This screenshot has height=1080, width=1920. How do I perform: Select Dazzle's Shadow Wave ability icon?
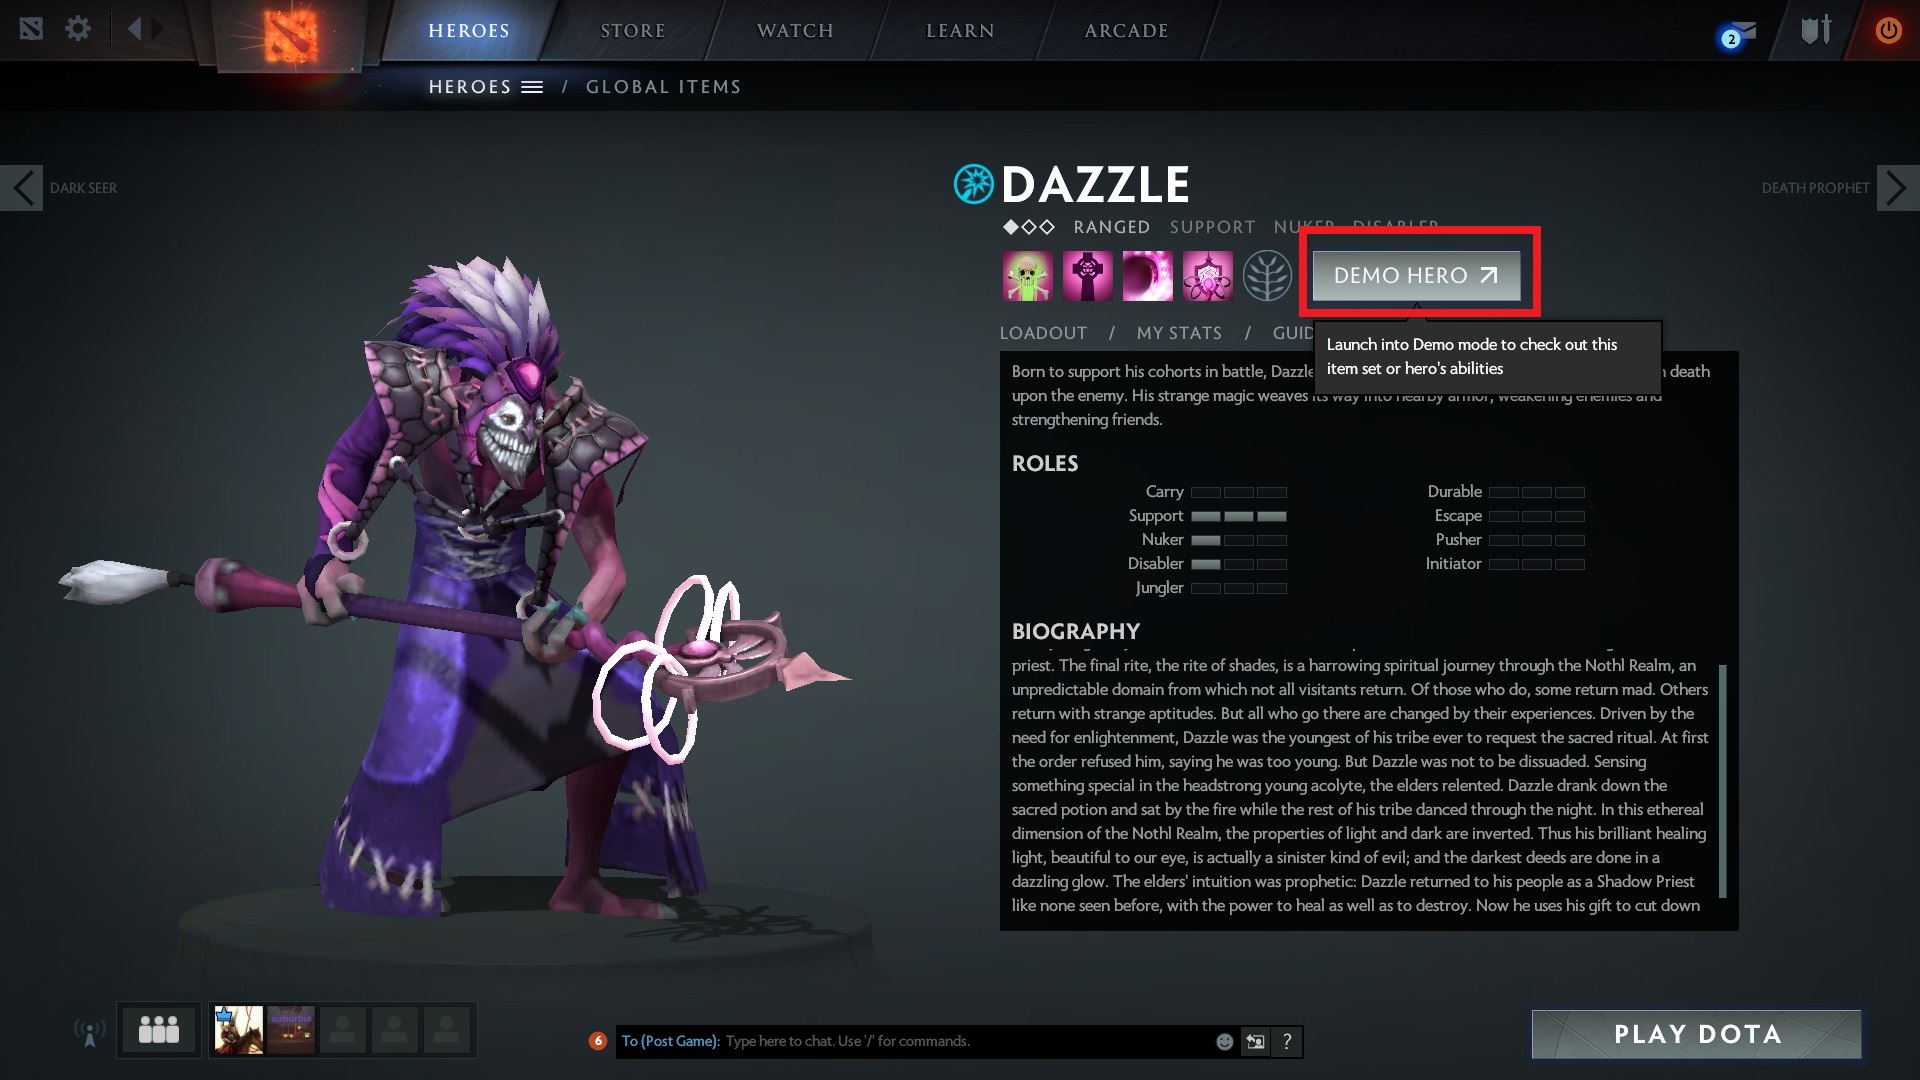1148,275
